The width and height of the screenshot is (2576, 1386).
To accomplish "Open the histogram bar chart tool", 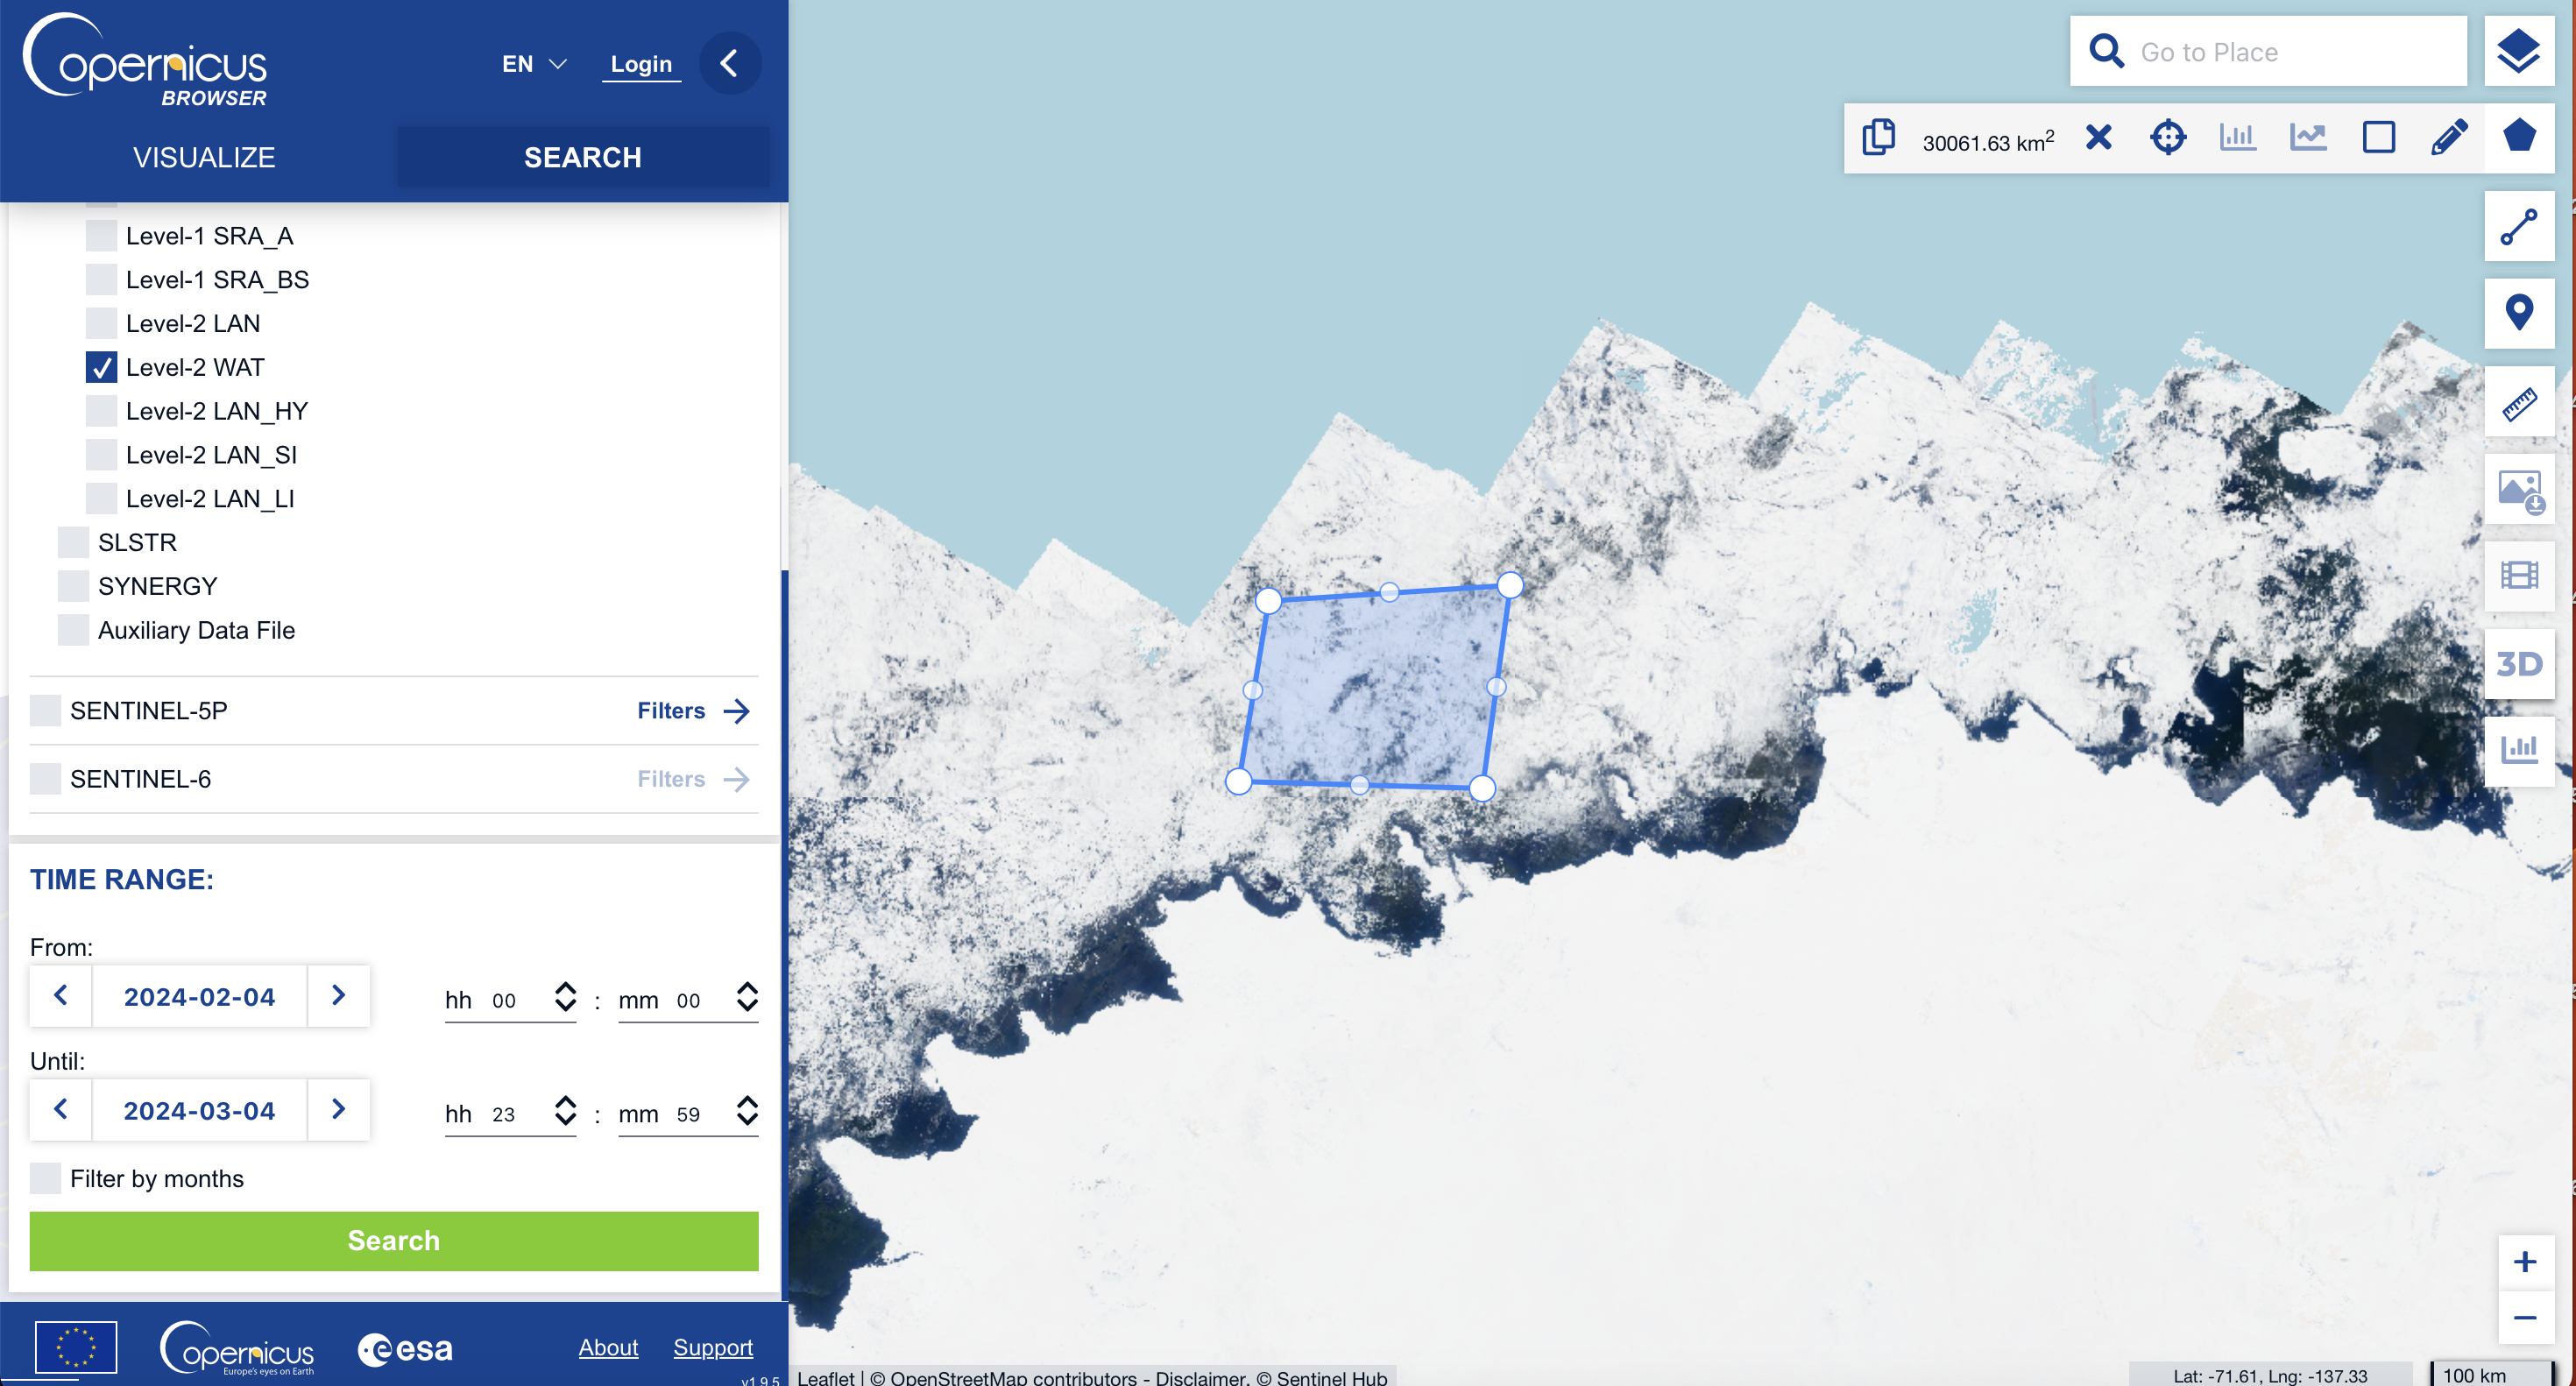I will pyautogui.click(x=2238, y=137).
